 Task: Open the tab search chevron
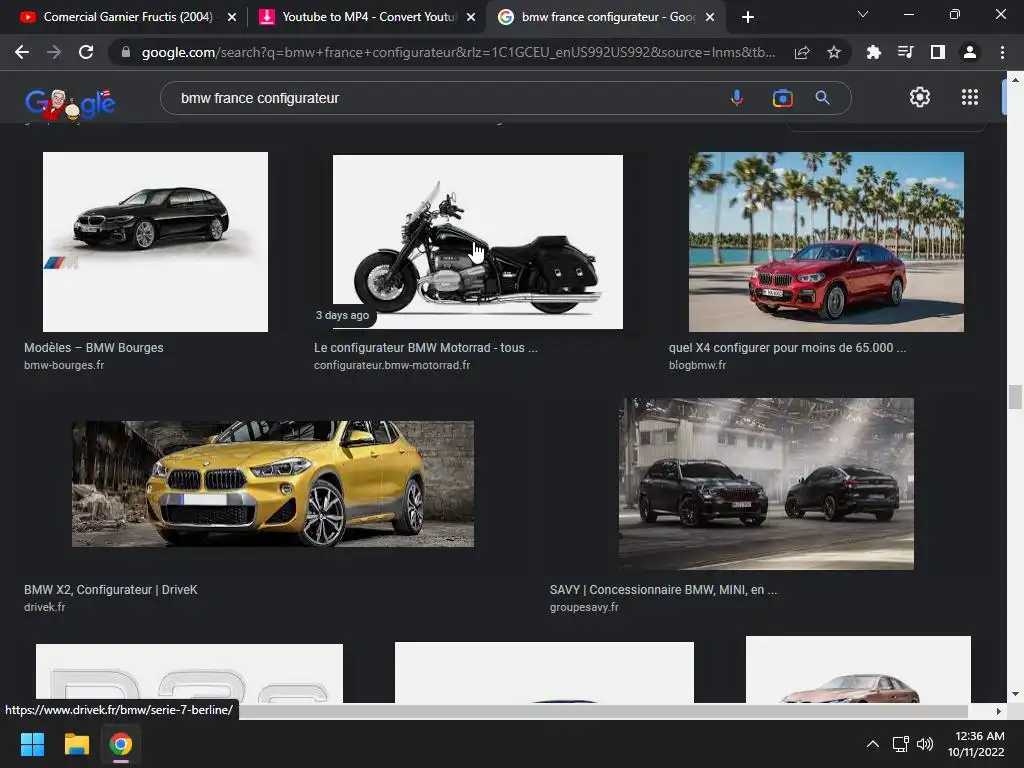(x=863, y=14)
